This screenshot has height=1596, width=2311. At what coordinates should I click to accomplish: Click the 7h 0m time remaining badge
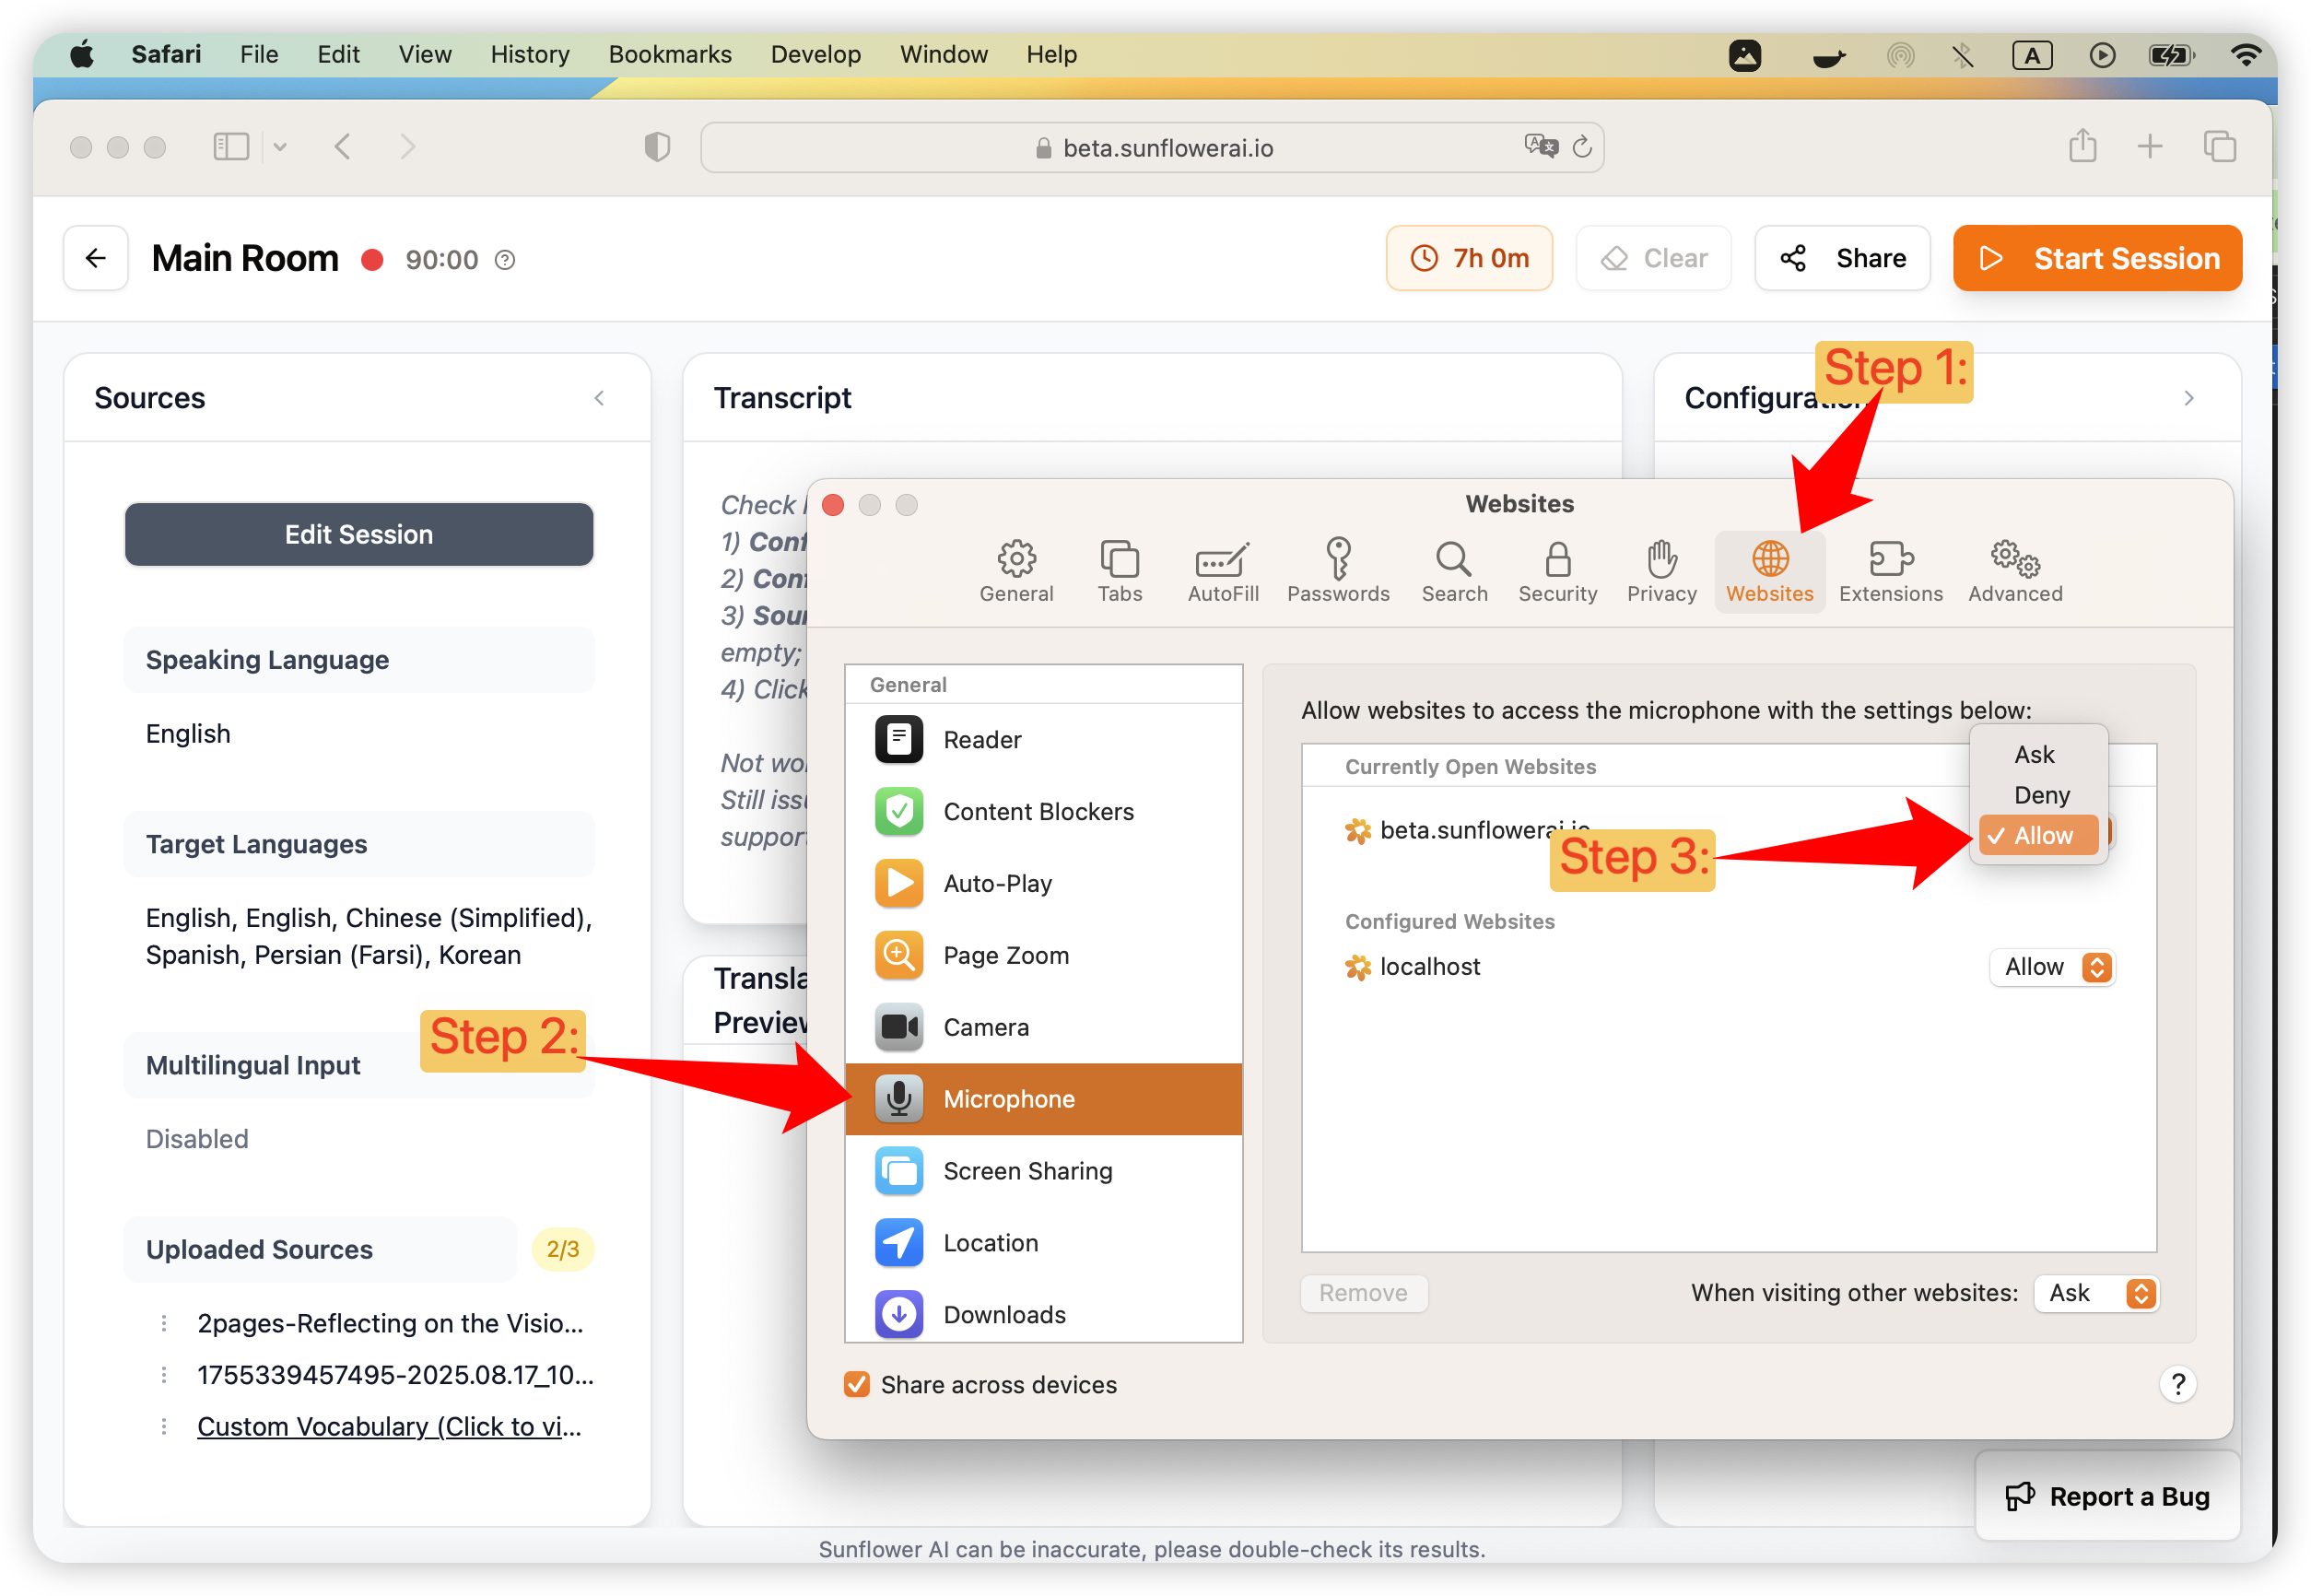coord(1468,258)
